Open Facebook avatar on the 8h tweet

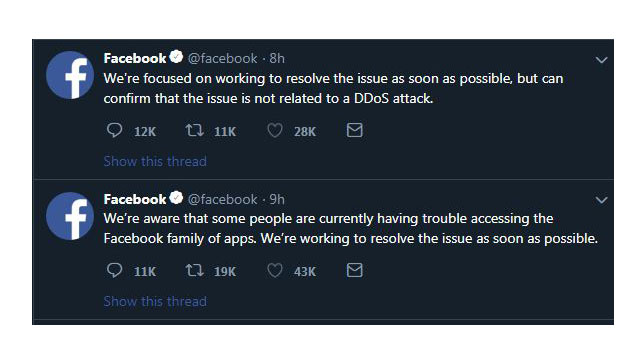pyautogui.click(x=70, y=75)
